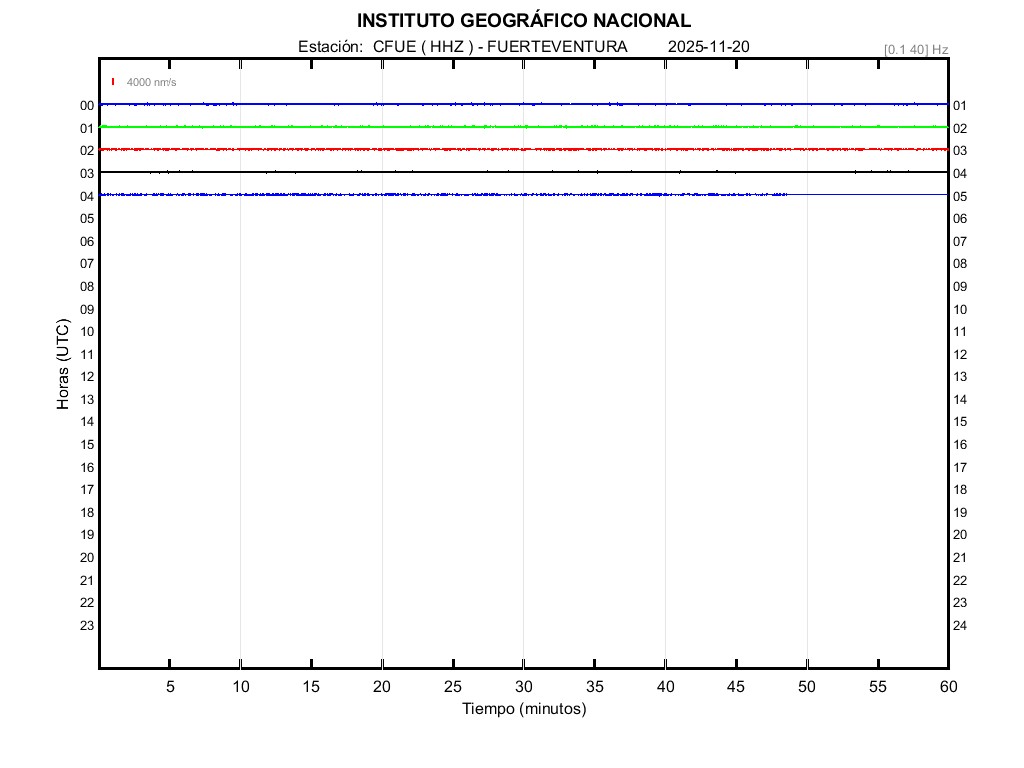Screen dimensions: 1024x768
Task: Click the red 4000 nm/s scale bar
Action: [113, 82]
